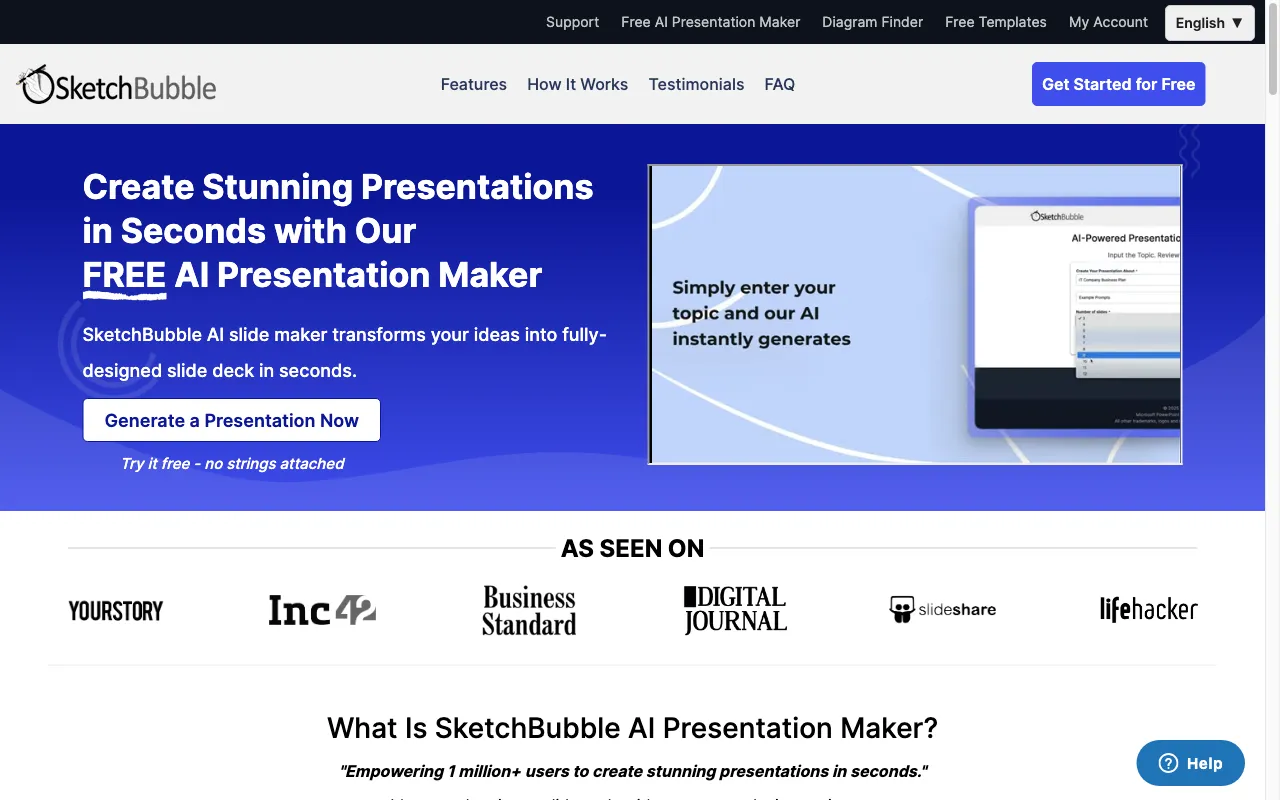Click the Lifehacker logo
Screen dimensions: 1280x800
1148,609
